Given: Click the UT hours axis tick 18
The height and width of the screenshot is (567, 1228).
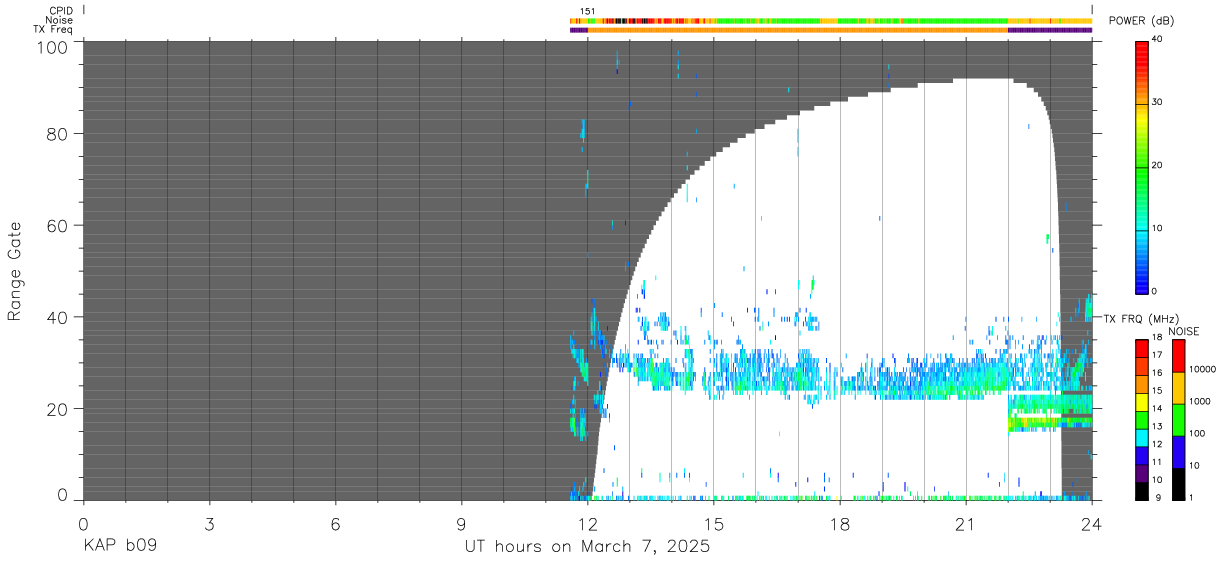Looking at the screenshot, I should tap(840, 524).
